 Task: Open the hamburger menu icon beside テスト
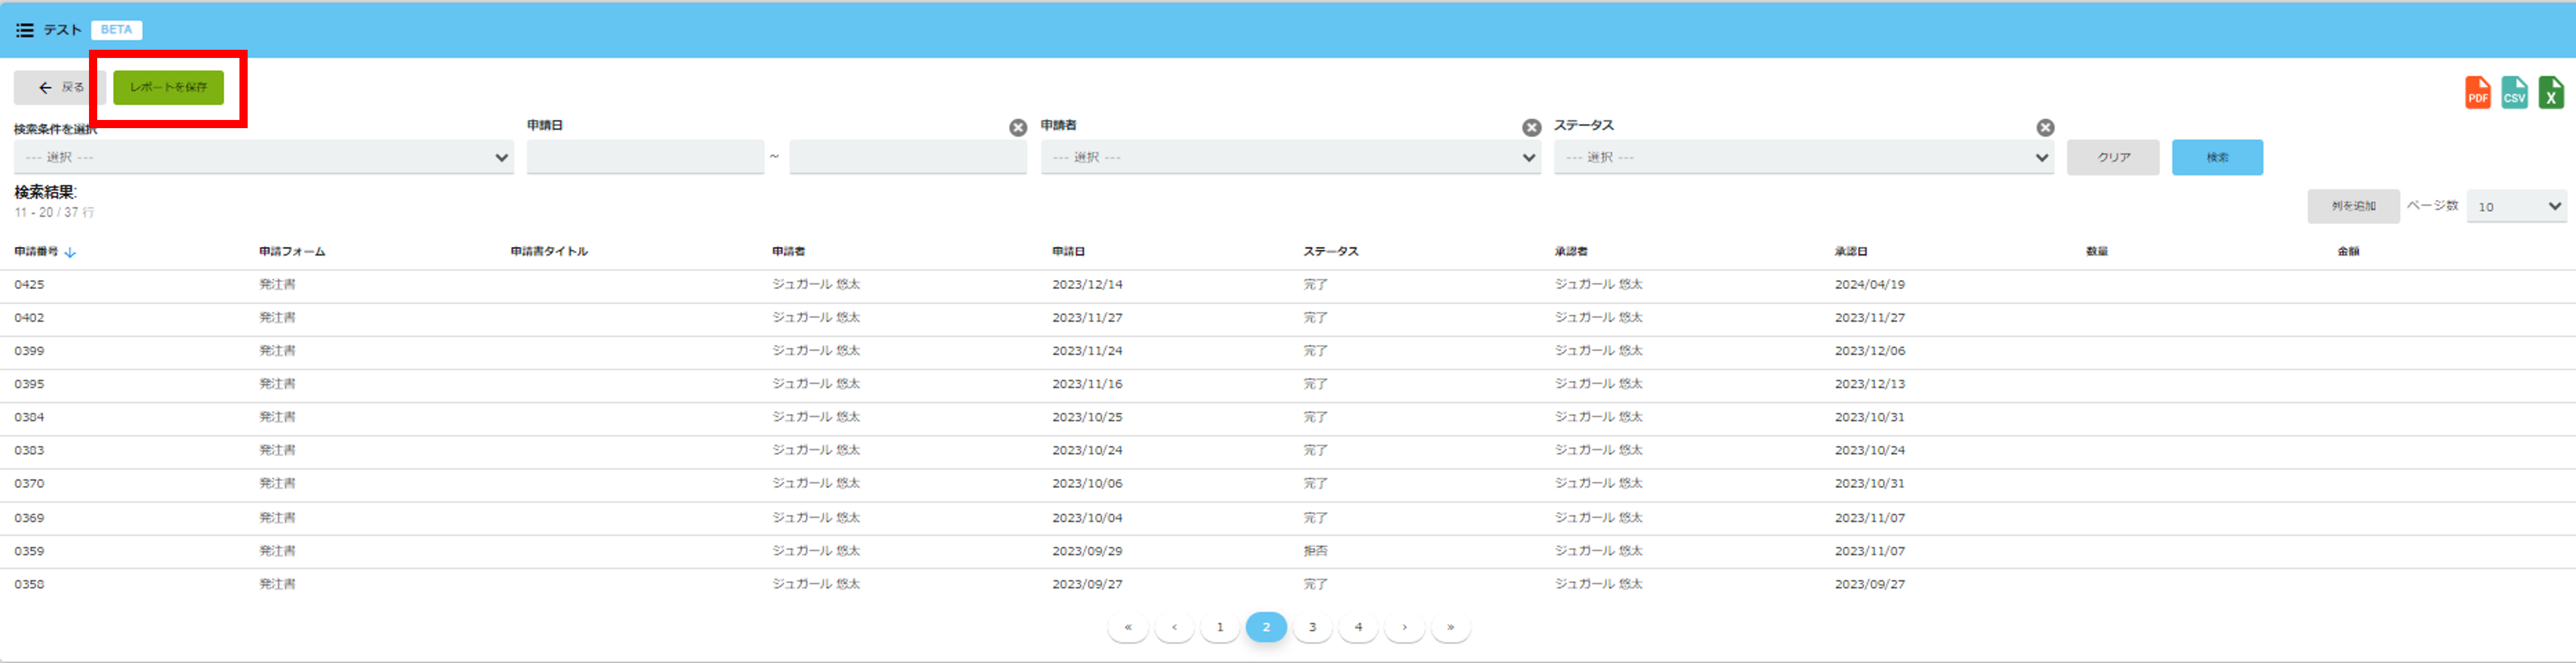pos(24,30)
